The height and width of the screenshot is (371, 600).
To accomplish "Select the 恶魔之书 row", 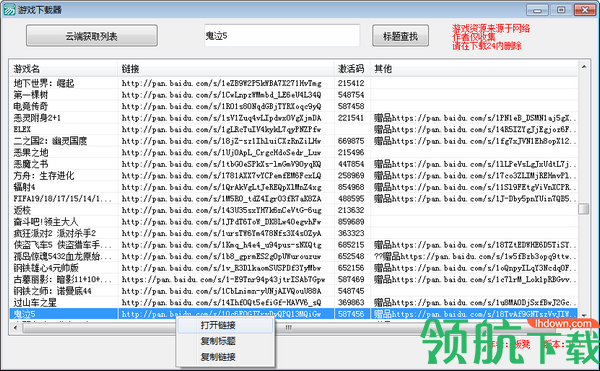I will tap(293, 164).
